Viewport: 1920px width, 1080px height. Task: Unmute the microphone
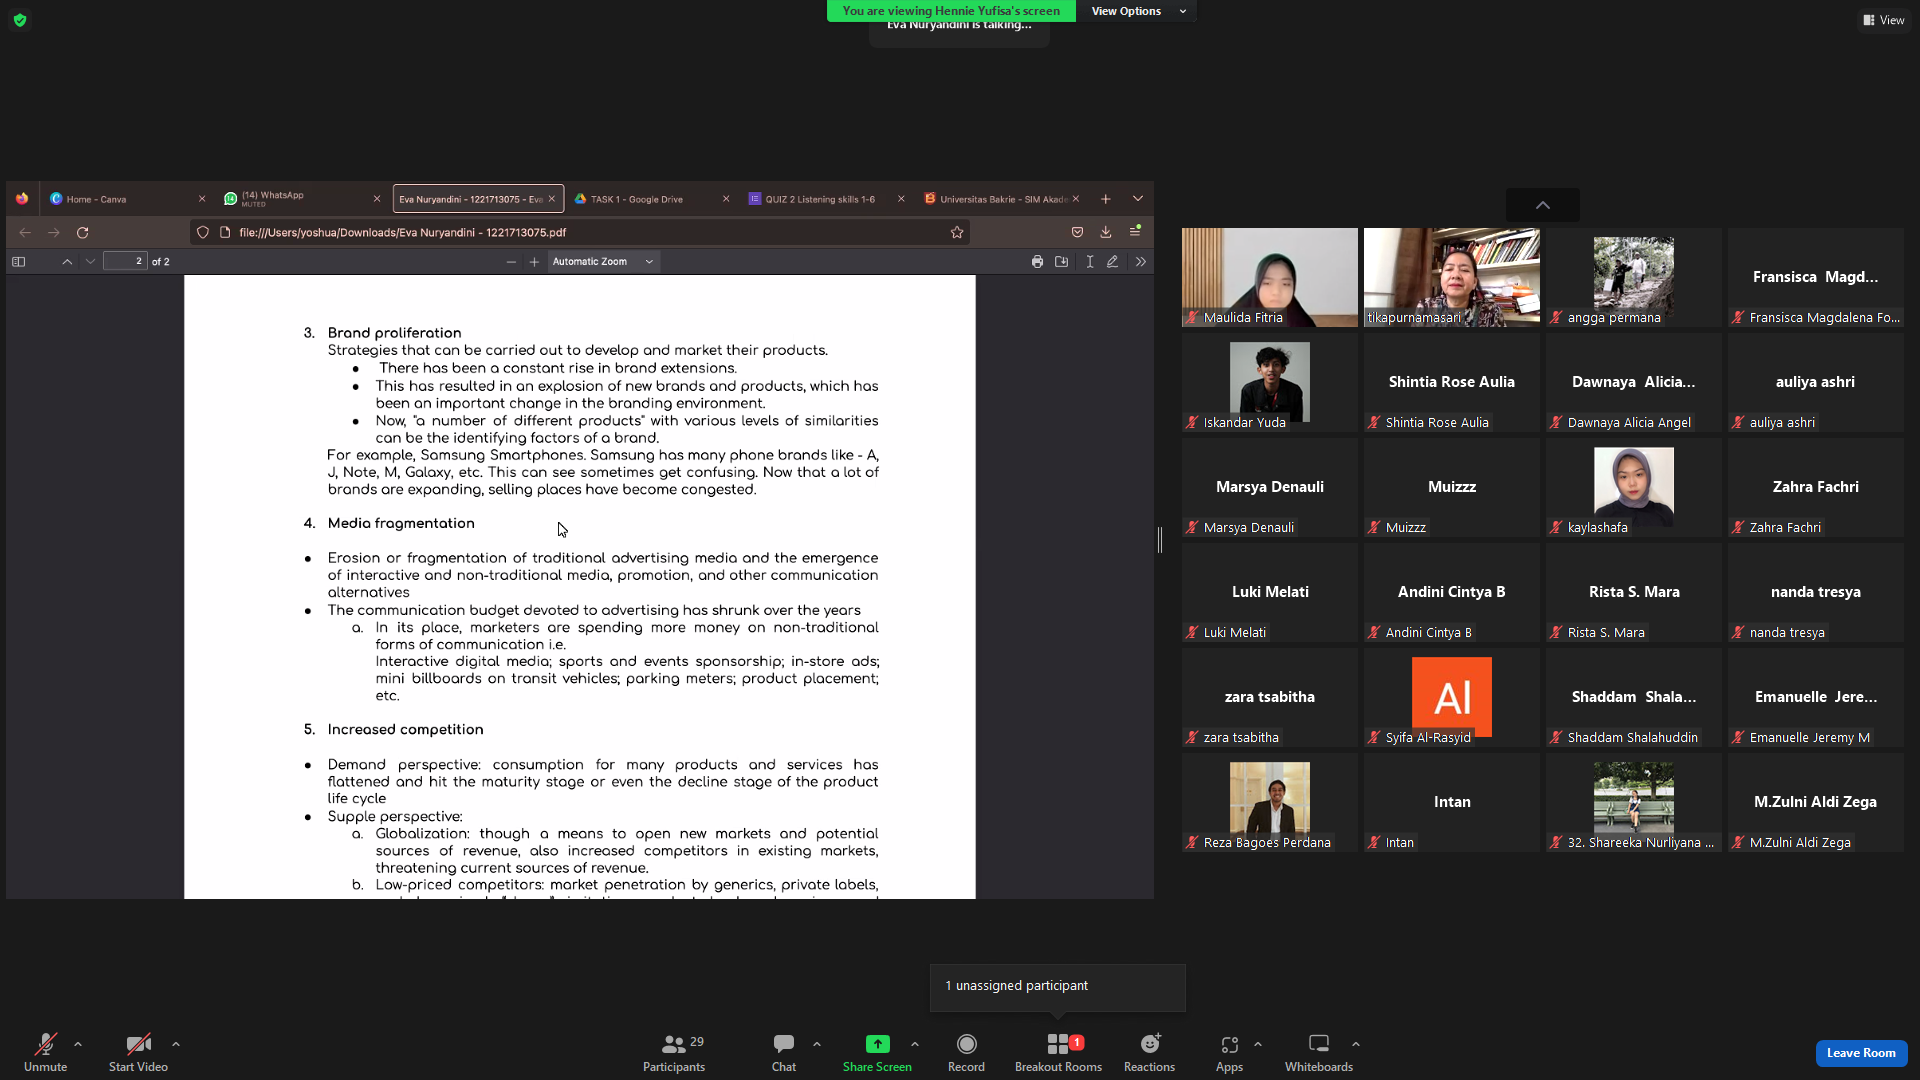click(x=45, y=1052)
